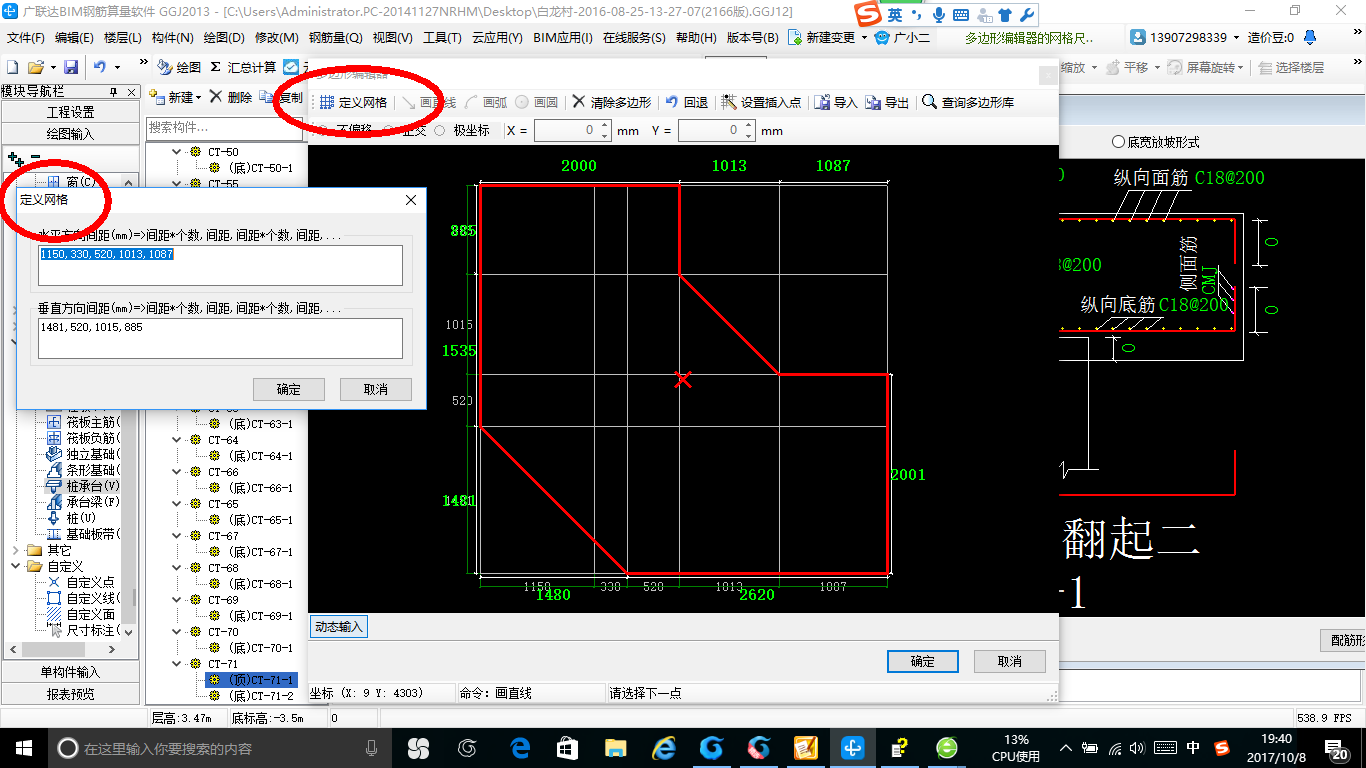Image resolution: width=1366 pixels, height=768 pixels.
Task: Select the 画弧 arc drawing tool
Action: 486,102
